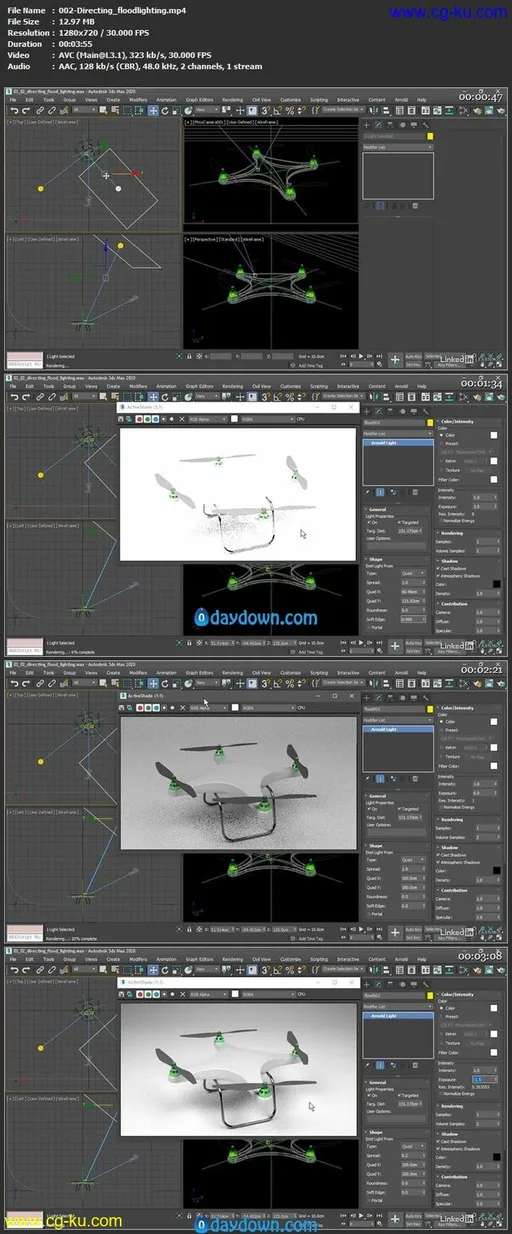This screenshot has height=1234, width=512.
Task: Click Undo icon in 00:00:47 frame toolbar
Action: pos(14,110)
